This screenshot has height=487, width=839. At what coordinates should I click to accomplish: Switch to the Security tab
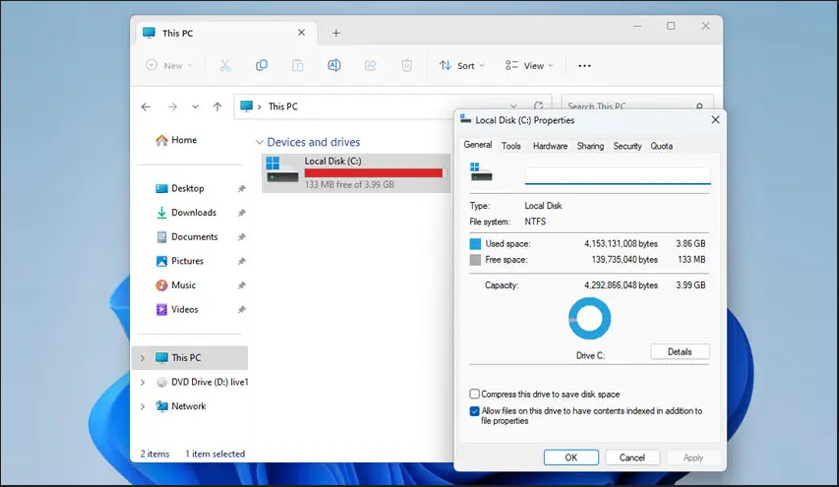pos(627,146)
